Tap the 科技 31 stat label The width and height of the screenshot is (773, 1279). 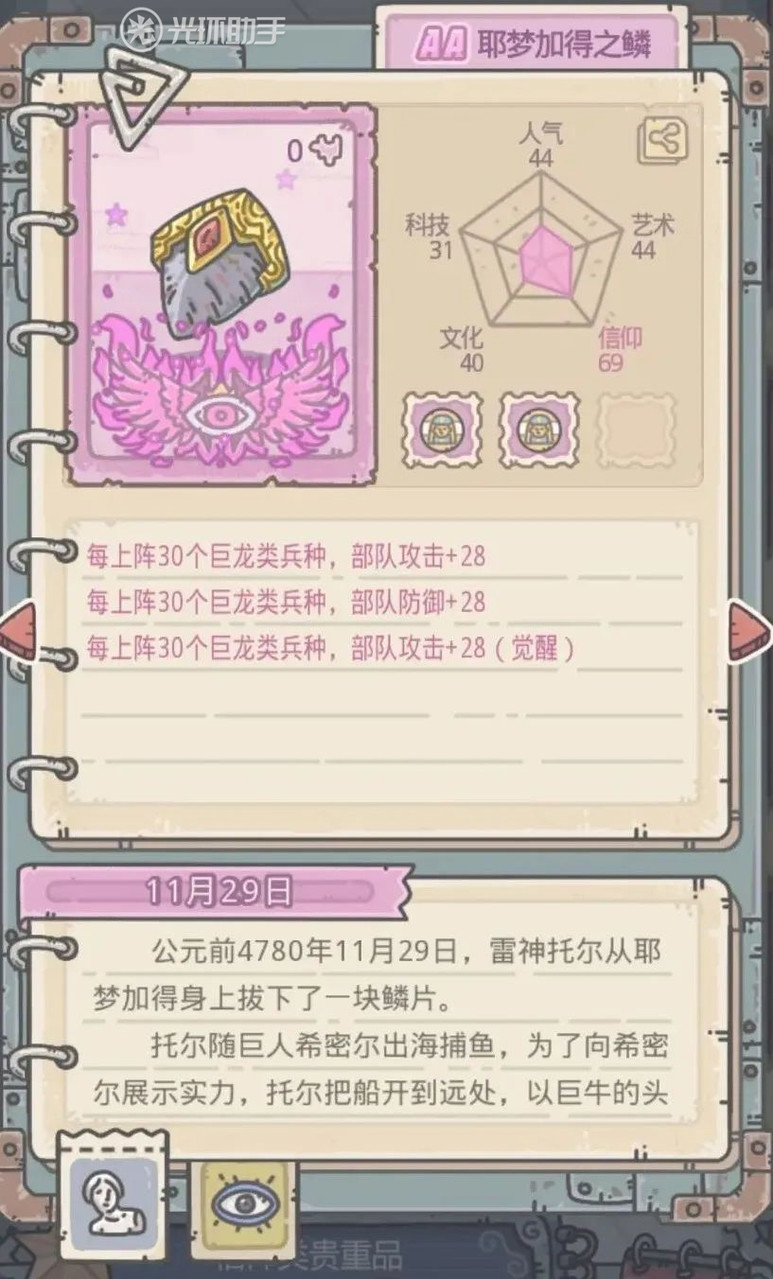(430, 236)
